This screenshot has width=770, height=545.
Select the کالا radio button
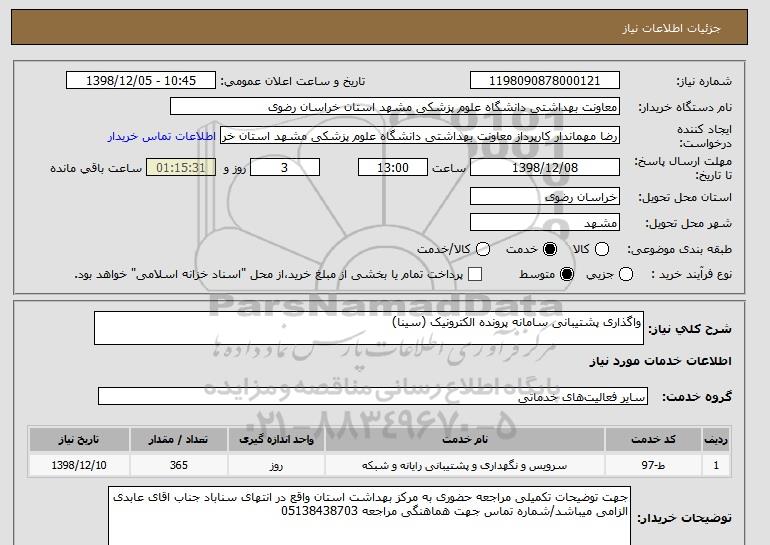[602, 249]
